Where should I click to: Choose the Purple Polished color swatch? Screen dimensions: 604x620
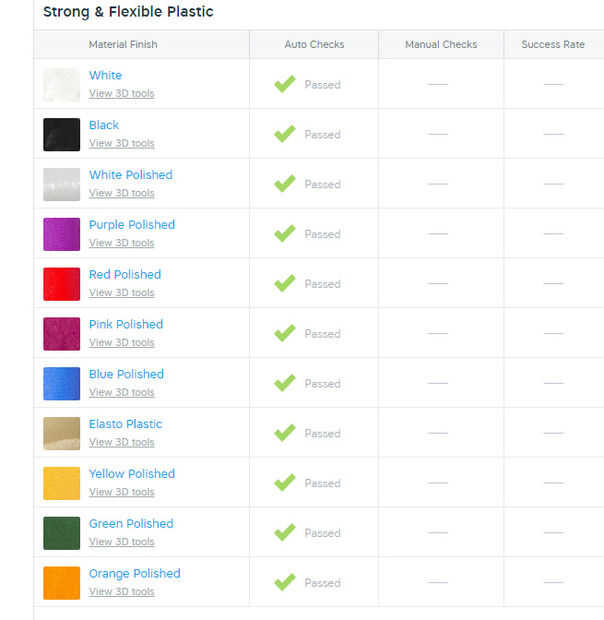[62, 234]
